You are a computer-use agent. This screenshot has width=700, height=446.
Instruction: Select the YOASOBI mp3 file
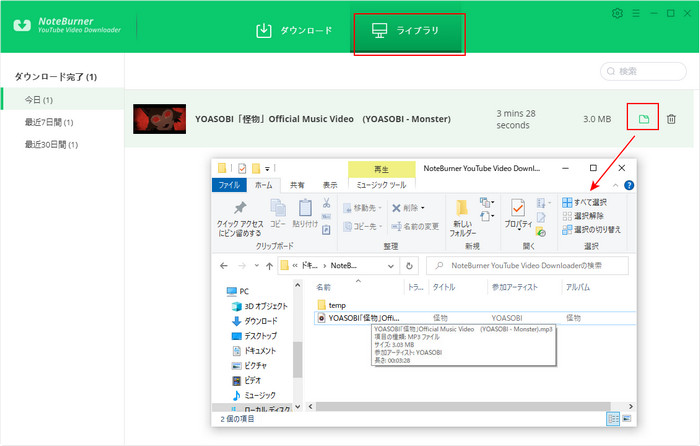[x=475, y=318]
